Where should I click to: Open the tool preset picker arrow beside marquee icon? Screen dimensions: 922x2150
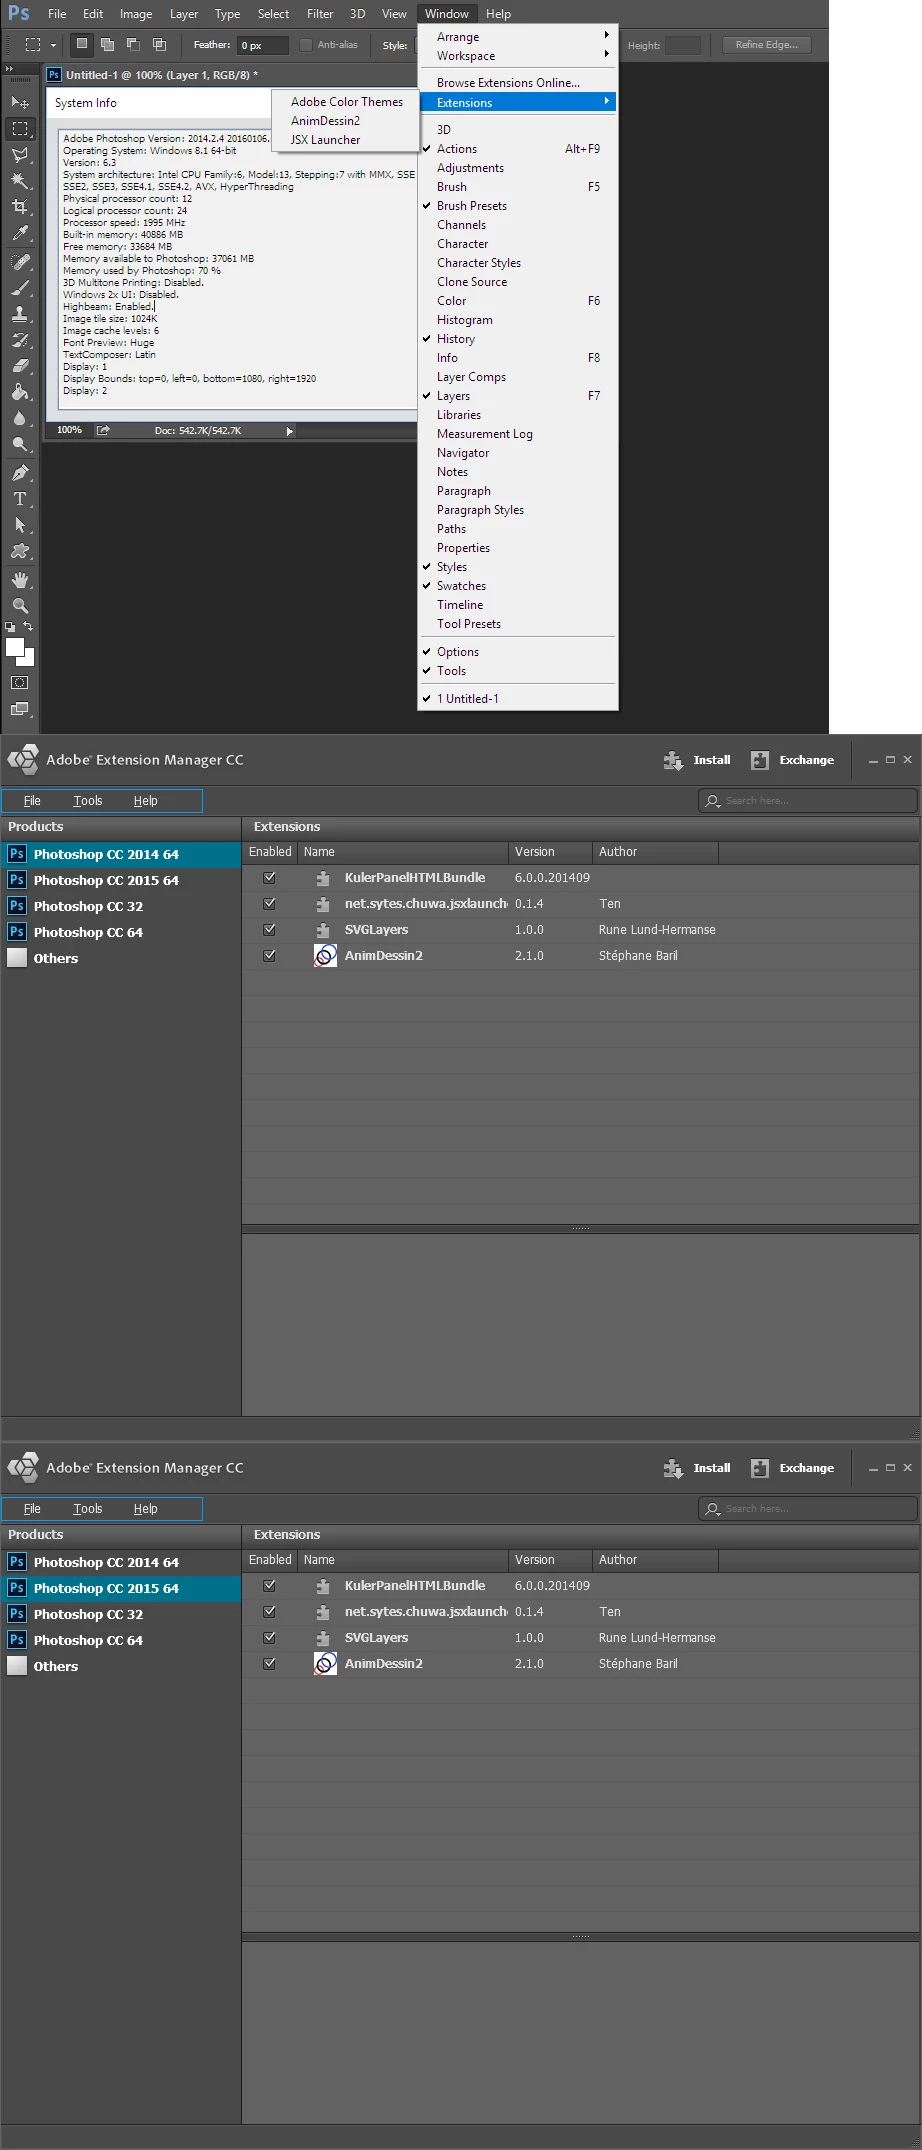[53, 45]
